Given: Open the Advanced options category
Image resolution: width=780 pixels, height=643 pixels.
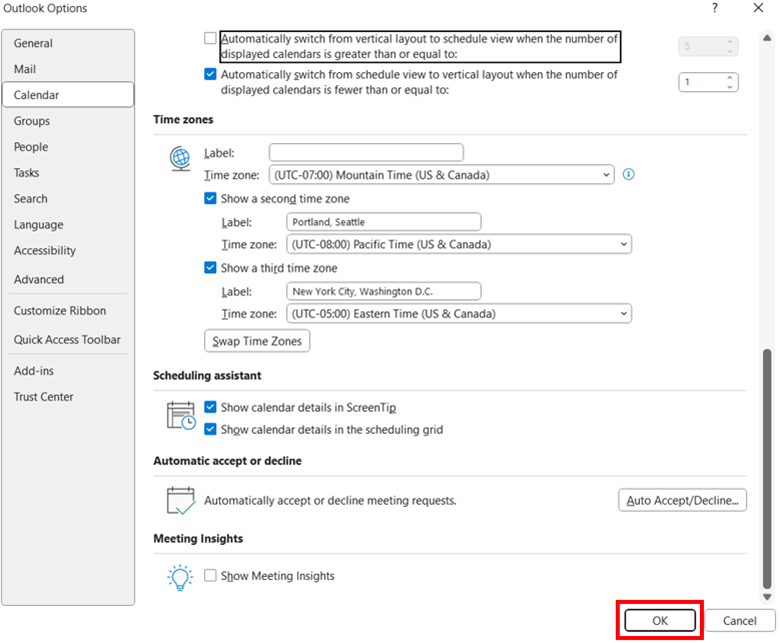Looking at the screenshot, I should pyautogui.click(x=68, y=279).
